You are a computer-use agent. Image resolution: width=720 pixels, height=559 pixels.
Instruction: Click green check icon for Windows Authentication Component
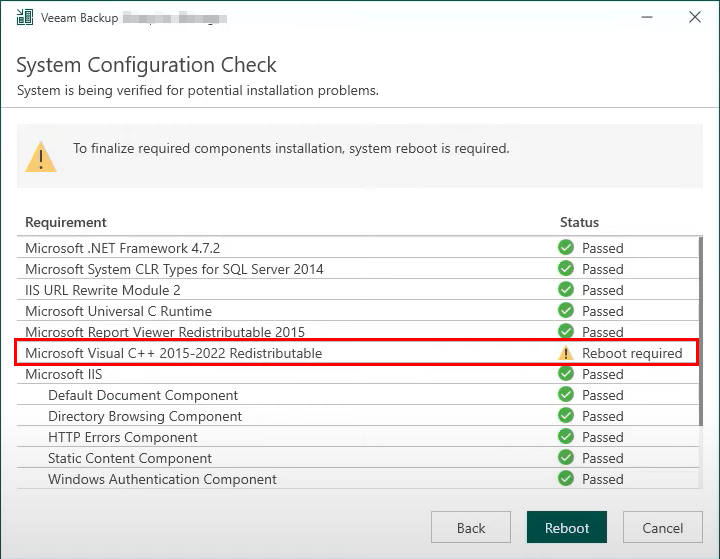tap(566, 479)
